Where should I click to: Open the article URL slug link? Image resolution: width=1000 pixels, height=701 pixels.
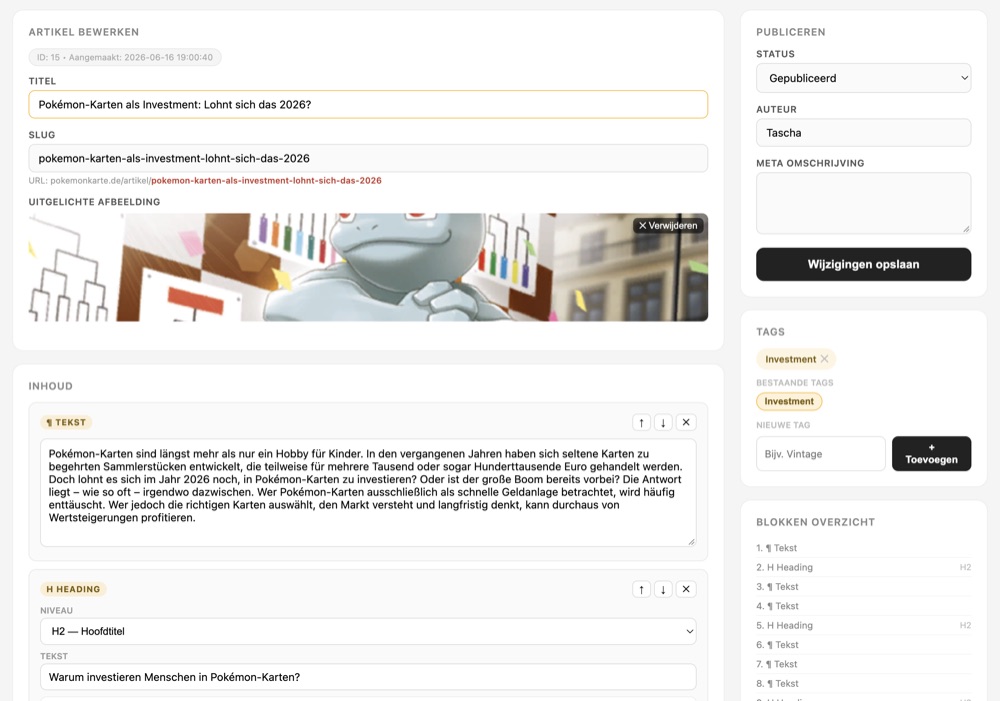point(266,181)
